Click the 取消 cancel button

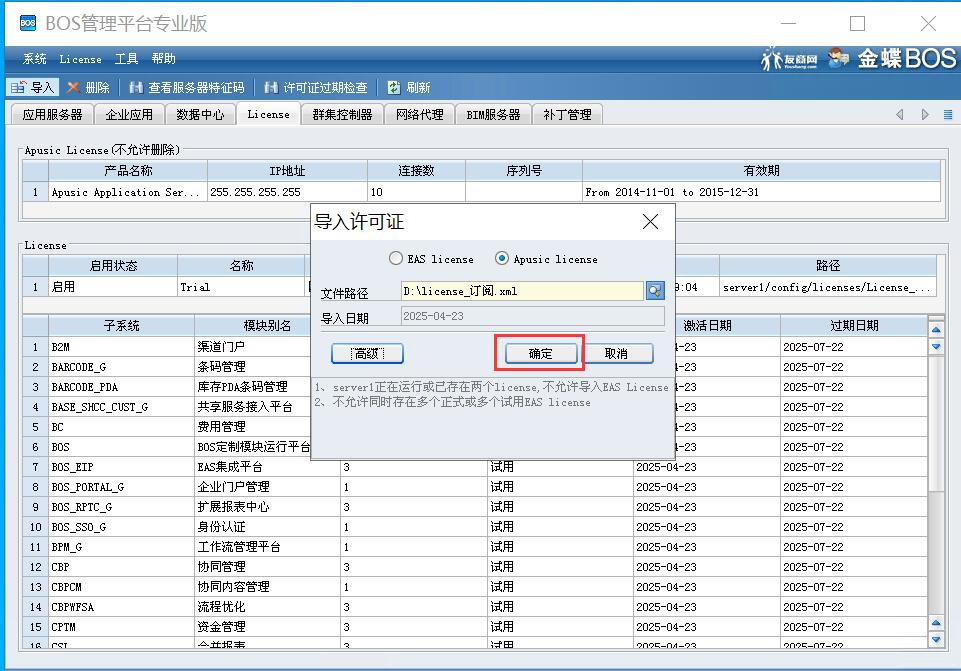[617, 354]
